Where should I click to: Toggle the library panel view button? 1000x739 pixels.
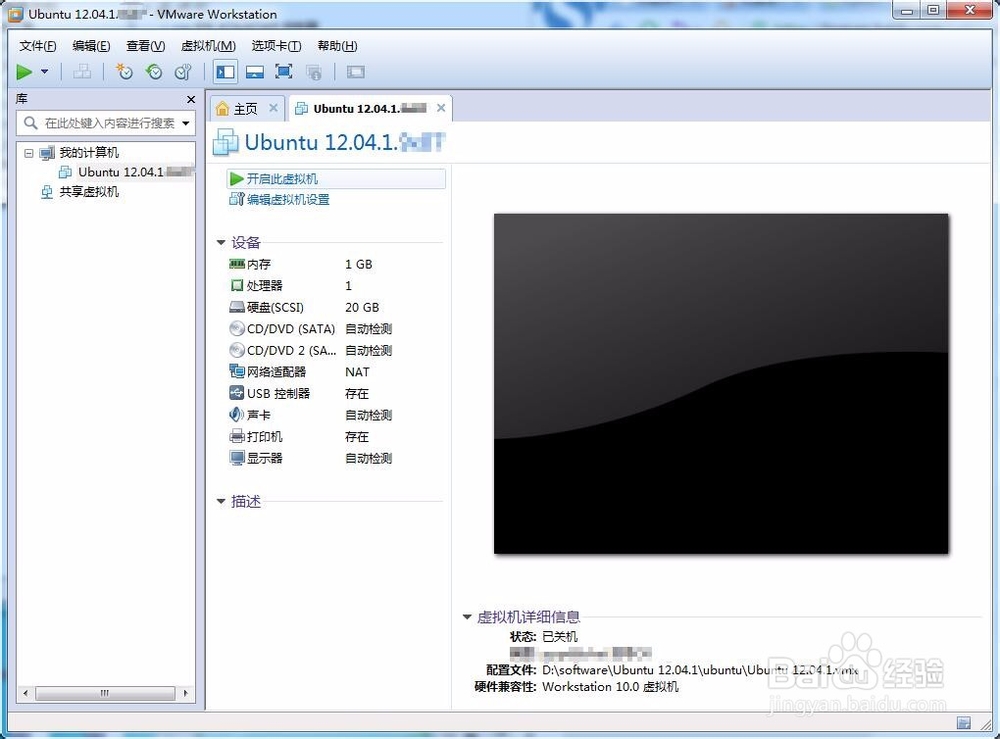pos(225,71)
